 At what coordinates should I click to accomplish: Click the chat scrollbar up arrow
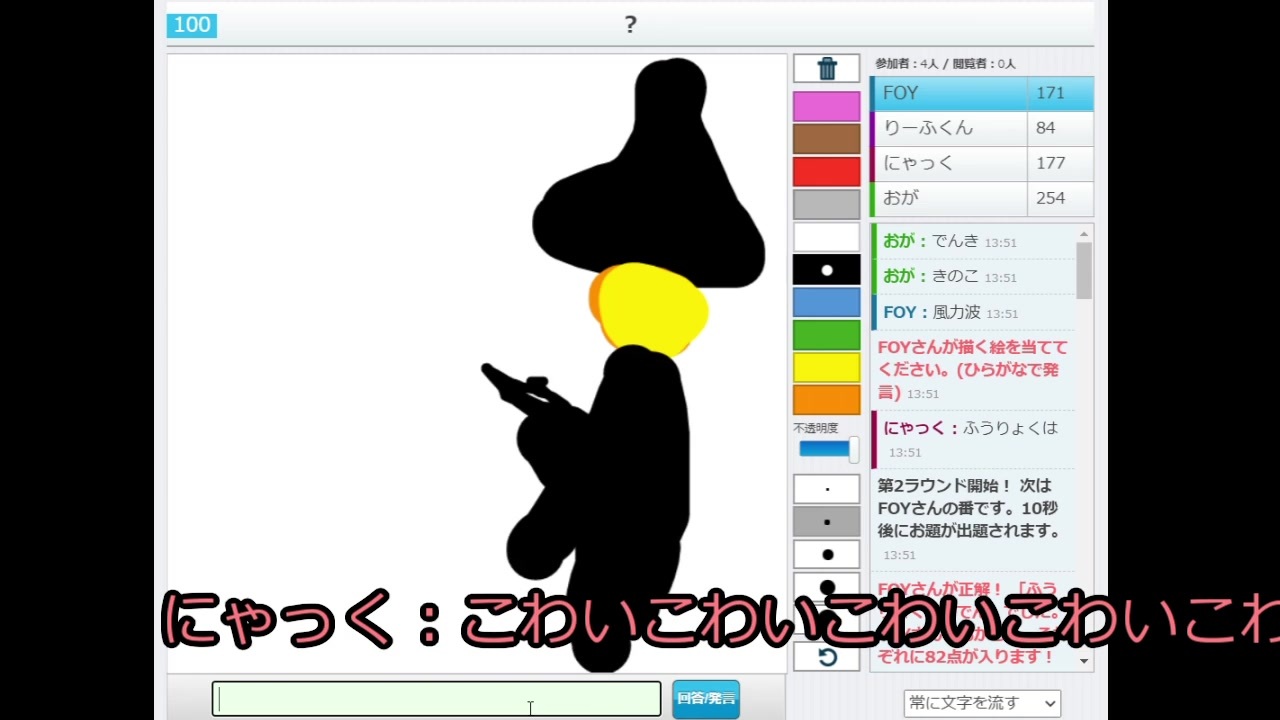1084,234
